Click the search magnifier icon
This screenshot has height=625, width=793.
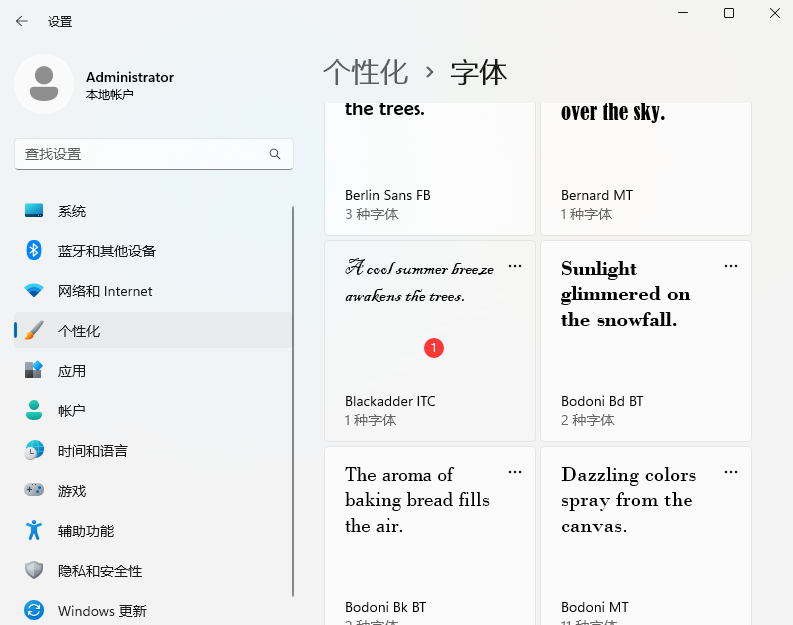point(275,154)
